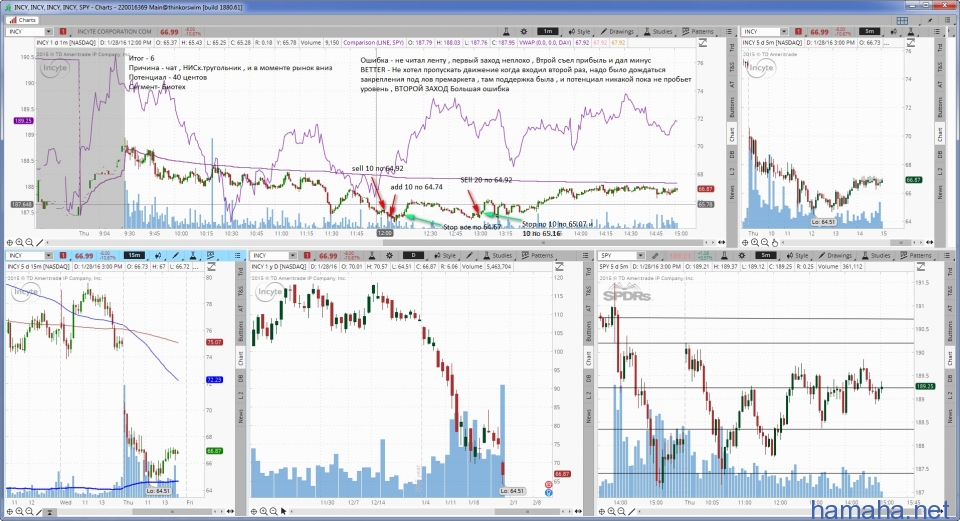
Task: Open AT side tab on top-left chart
Action: [732, 84]
